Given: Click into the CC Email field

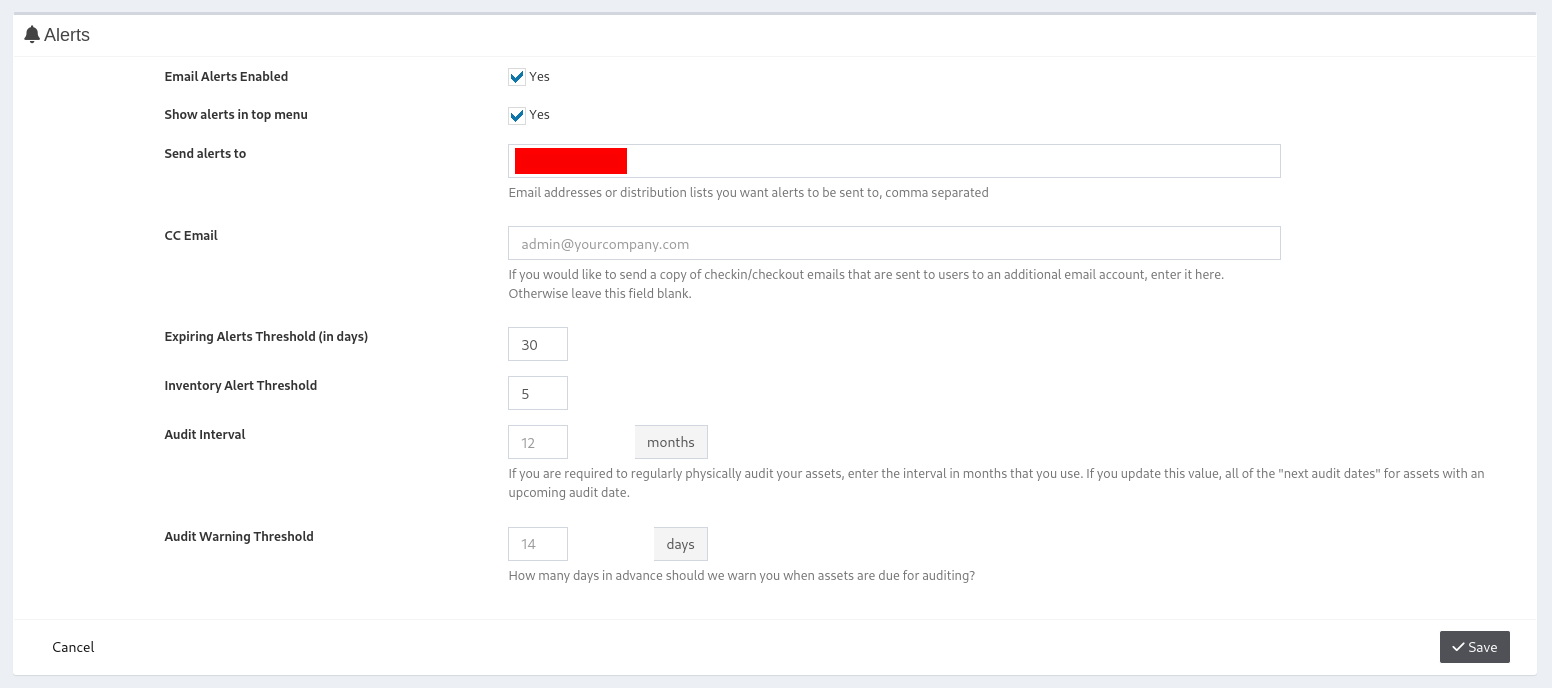Looking at the screenshot, I should 894,243.
